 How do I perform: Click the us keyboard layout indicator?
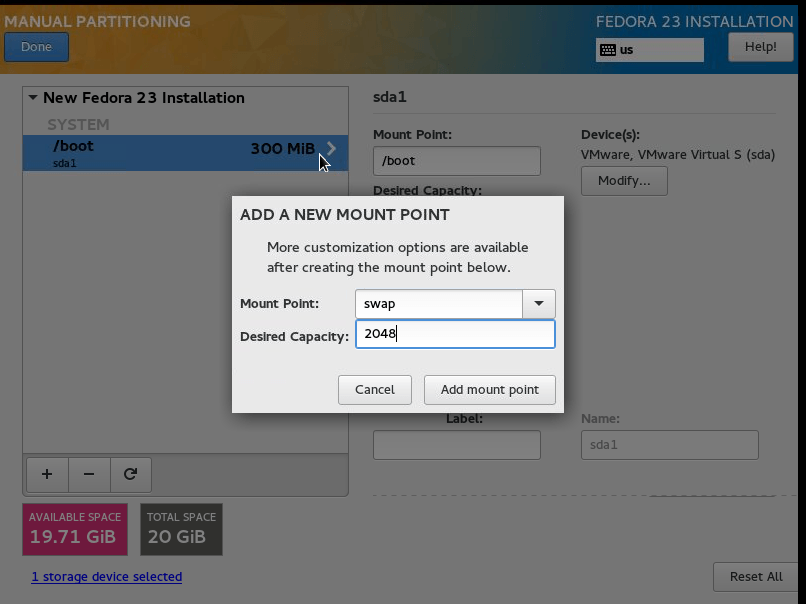650,50
